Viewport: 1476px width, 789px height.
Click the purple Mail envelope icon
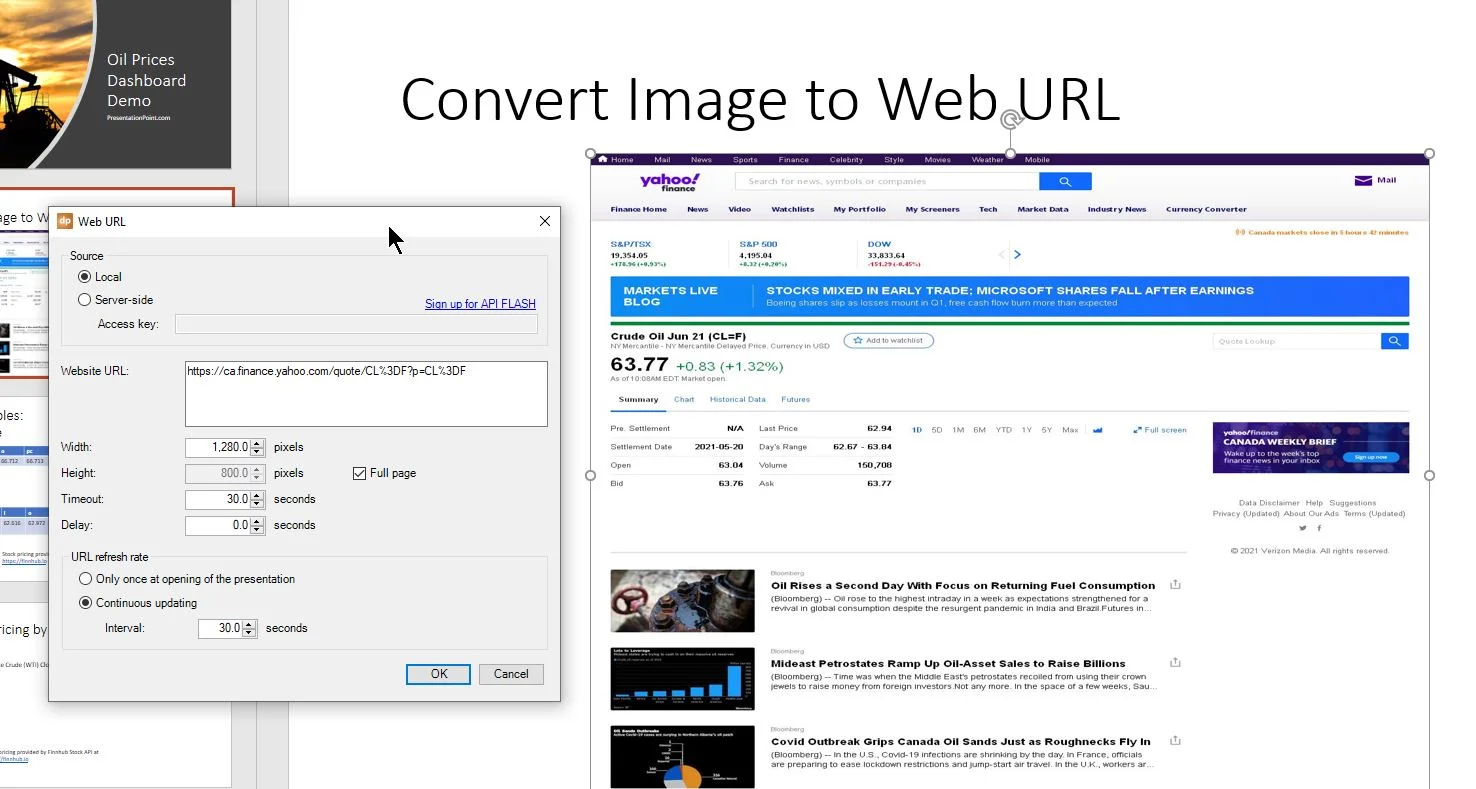[1363, 181]
